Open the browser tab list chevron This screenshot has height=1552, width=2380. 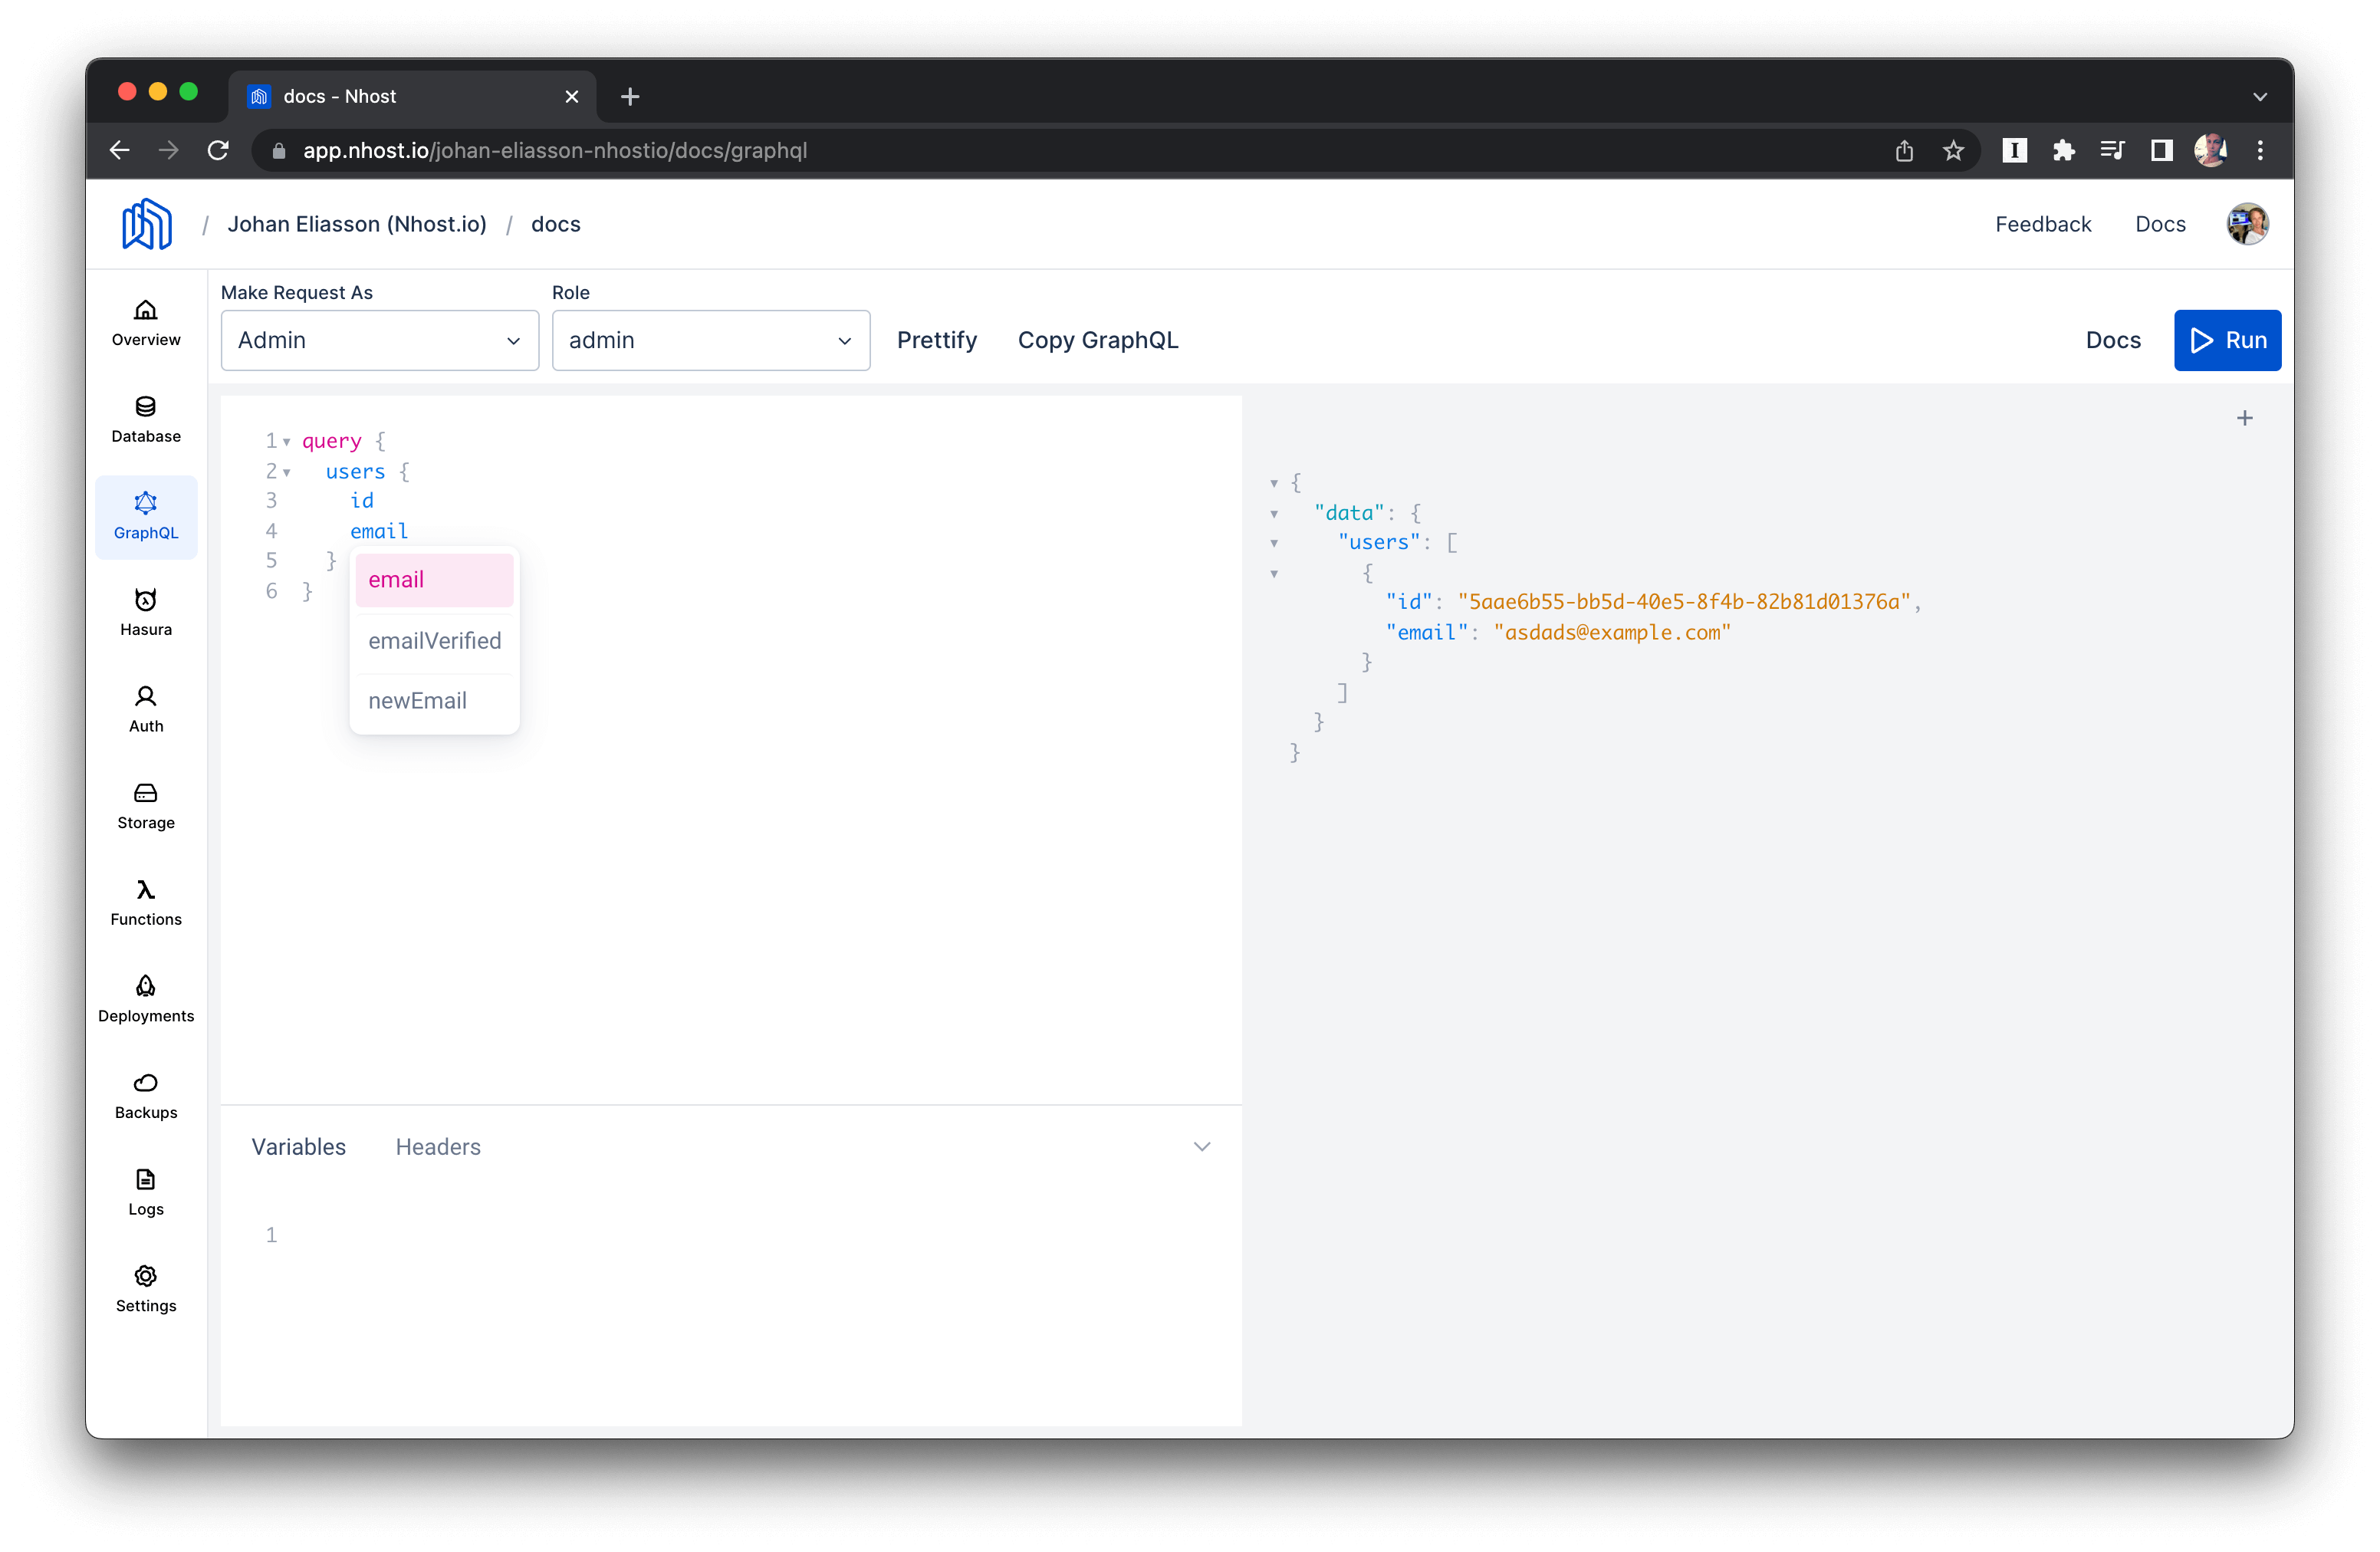click(x=2260, y=96)
